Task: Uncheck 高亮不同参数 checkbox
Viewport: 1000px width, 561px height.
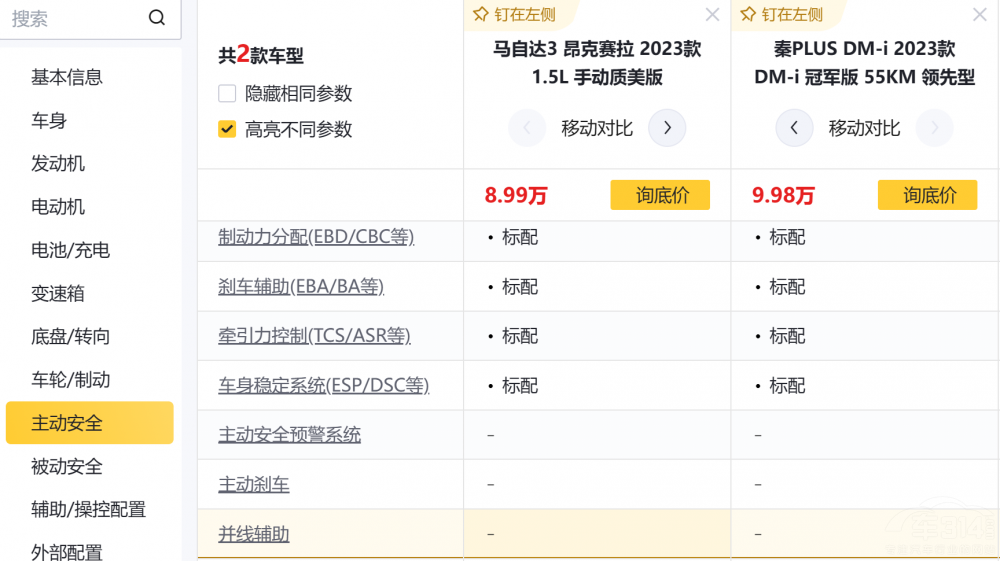Action: [227, 130]
